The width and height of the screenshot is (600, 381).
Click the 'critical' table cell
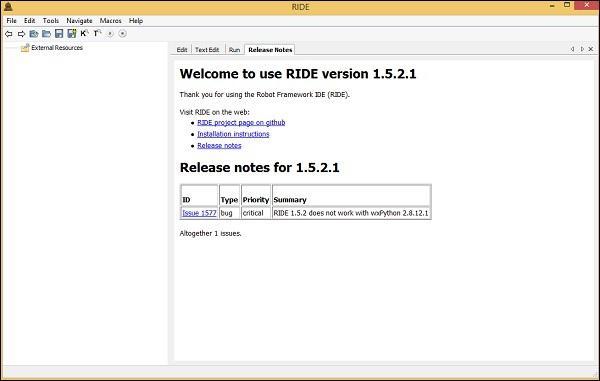[256, 213]
